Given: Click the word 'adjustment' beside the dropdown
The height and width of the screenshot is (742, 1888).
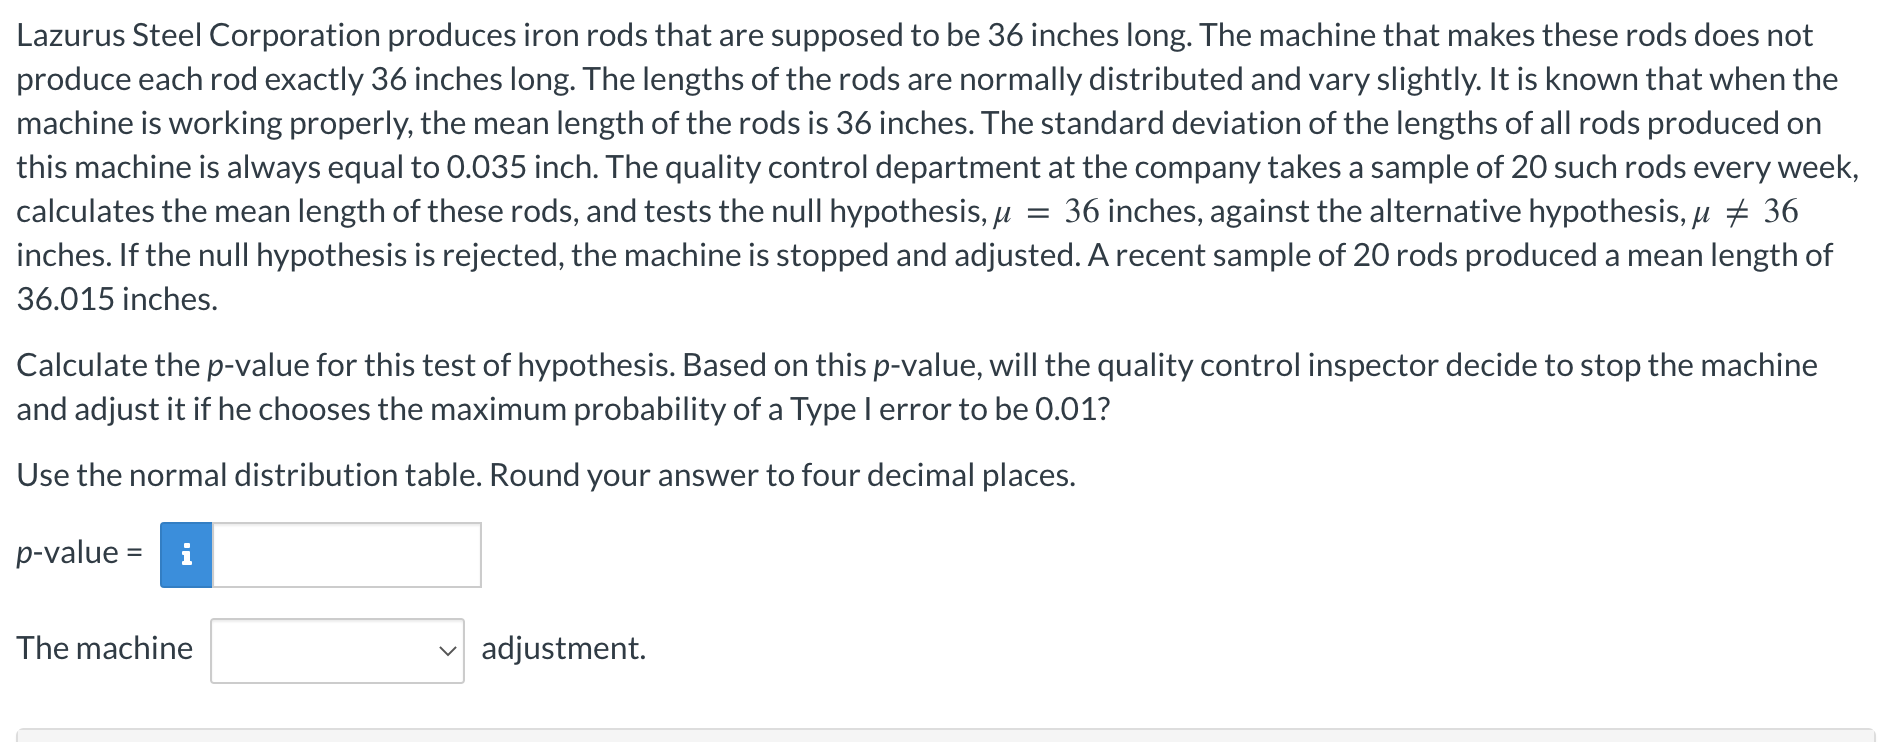Looking at the screenshot, I should coord(563,650).
